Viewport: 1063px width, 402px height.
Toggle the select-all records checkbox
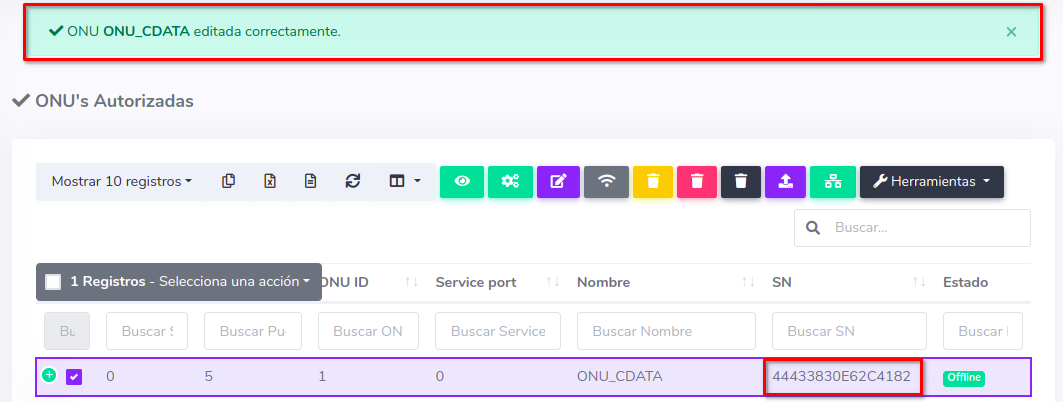click(54, 282)
